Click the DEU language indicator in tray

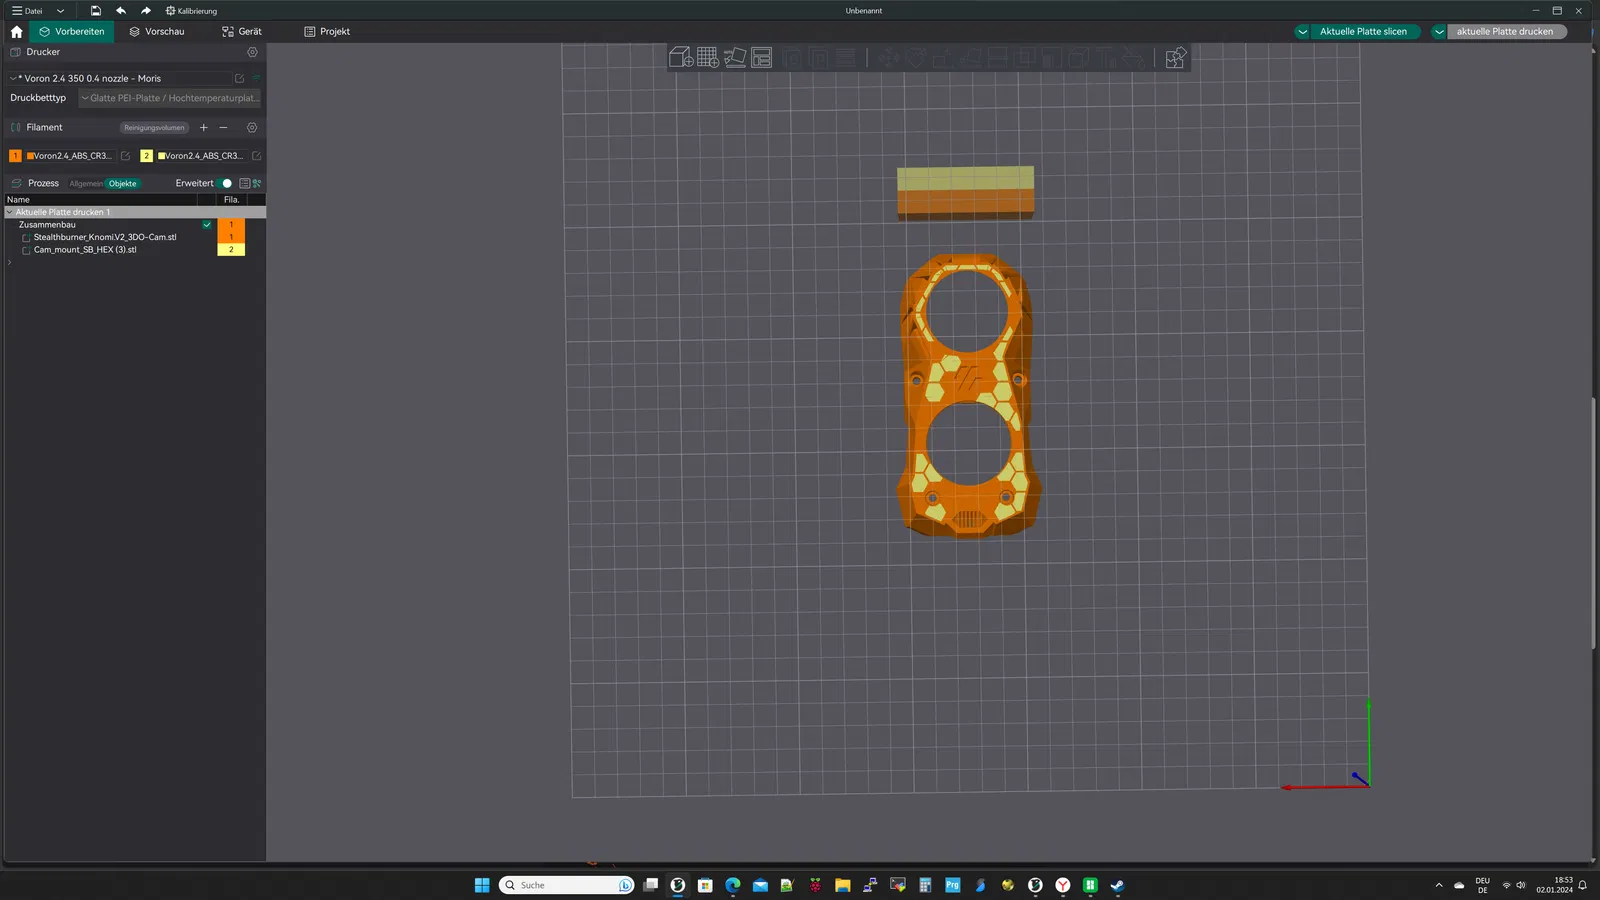click(x=1482, y=885)
